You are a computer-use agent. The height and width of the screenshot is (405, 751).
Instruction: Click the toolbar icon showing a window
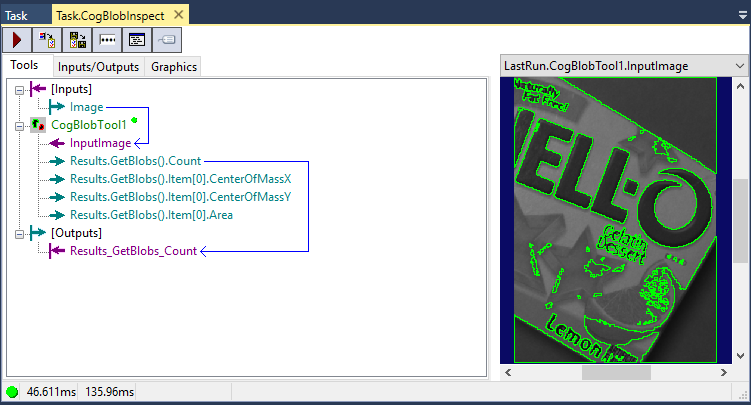[137, 40]
